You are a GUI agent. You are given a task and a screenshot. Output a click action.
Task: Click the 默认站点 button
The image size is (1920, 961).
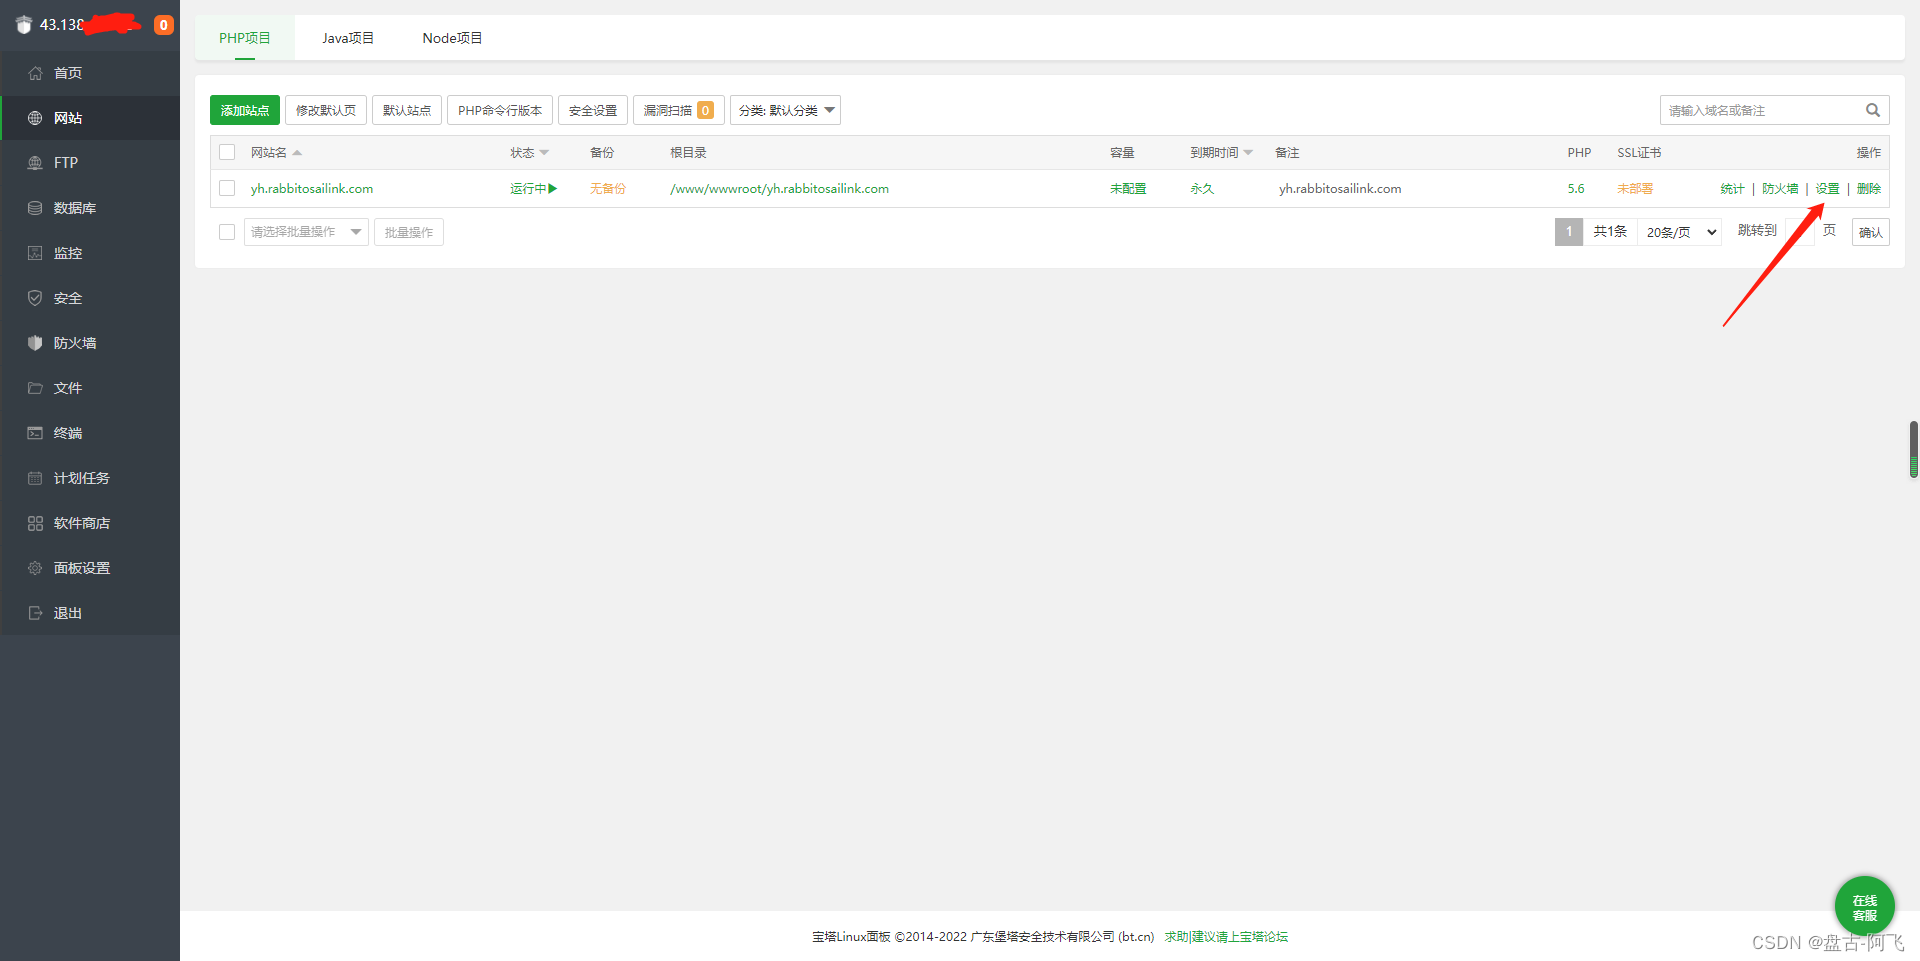point(407,110)
